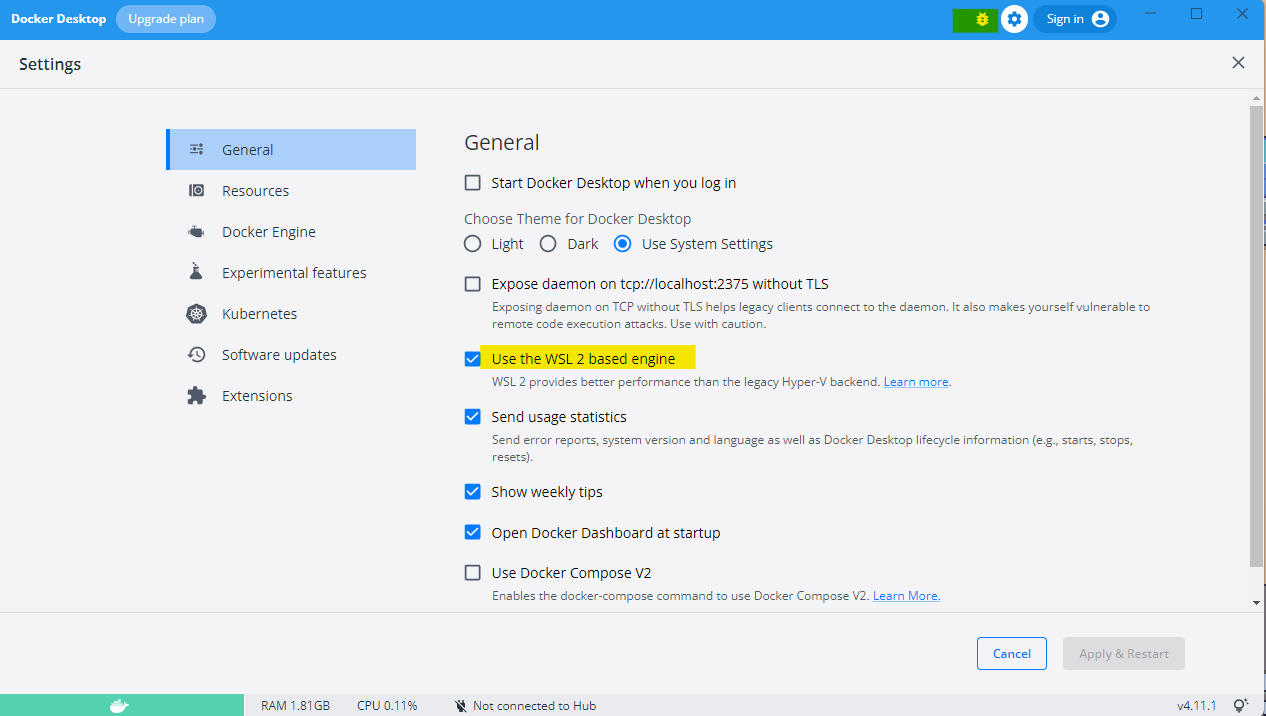Click the Not connected to Hub text
Viewport: 1266px width, 716px height.
click(534, 706)
